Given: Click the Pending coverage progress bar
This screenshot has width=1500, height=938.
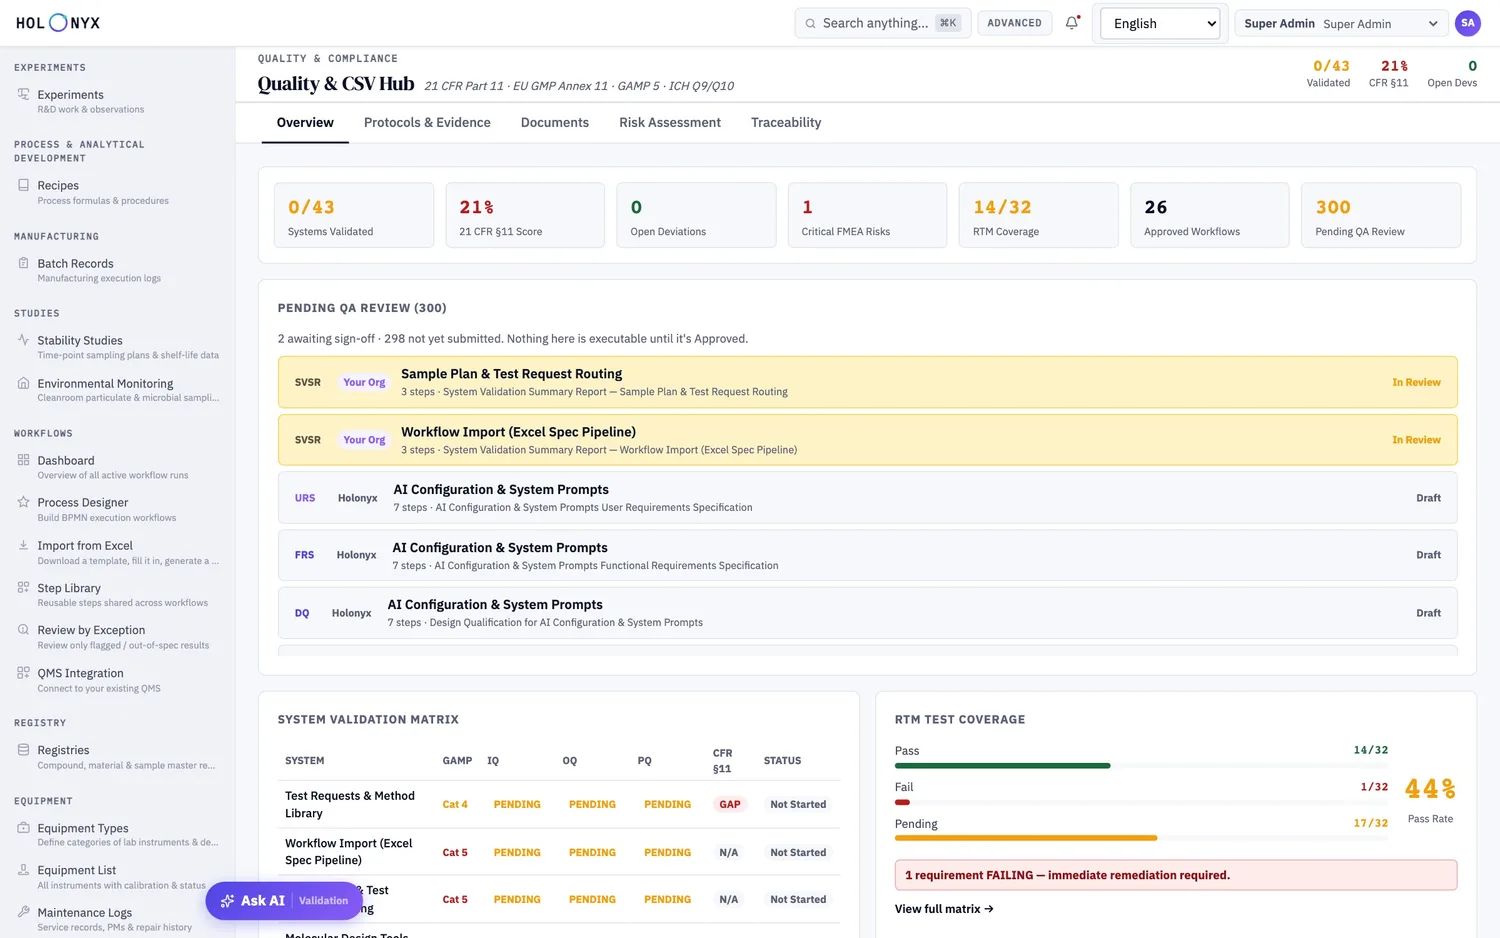Looking at the screenshot, I should coord(1141,838).
